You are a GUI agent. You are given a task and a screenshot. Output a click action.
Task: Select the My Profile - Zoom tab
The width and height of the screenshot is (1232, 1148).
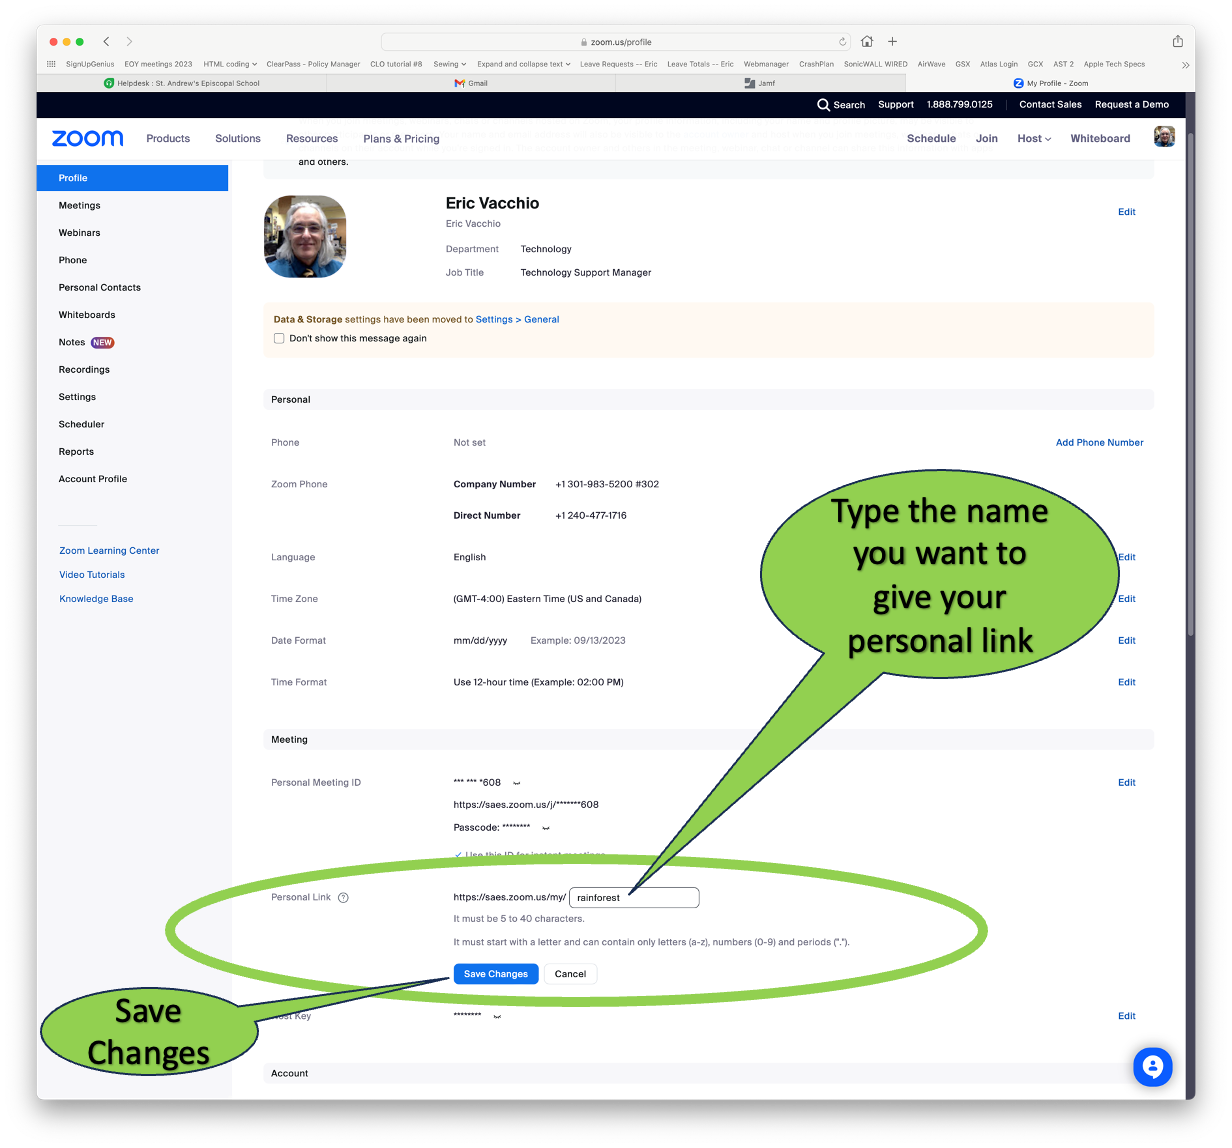tap(1050, 83)
